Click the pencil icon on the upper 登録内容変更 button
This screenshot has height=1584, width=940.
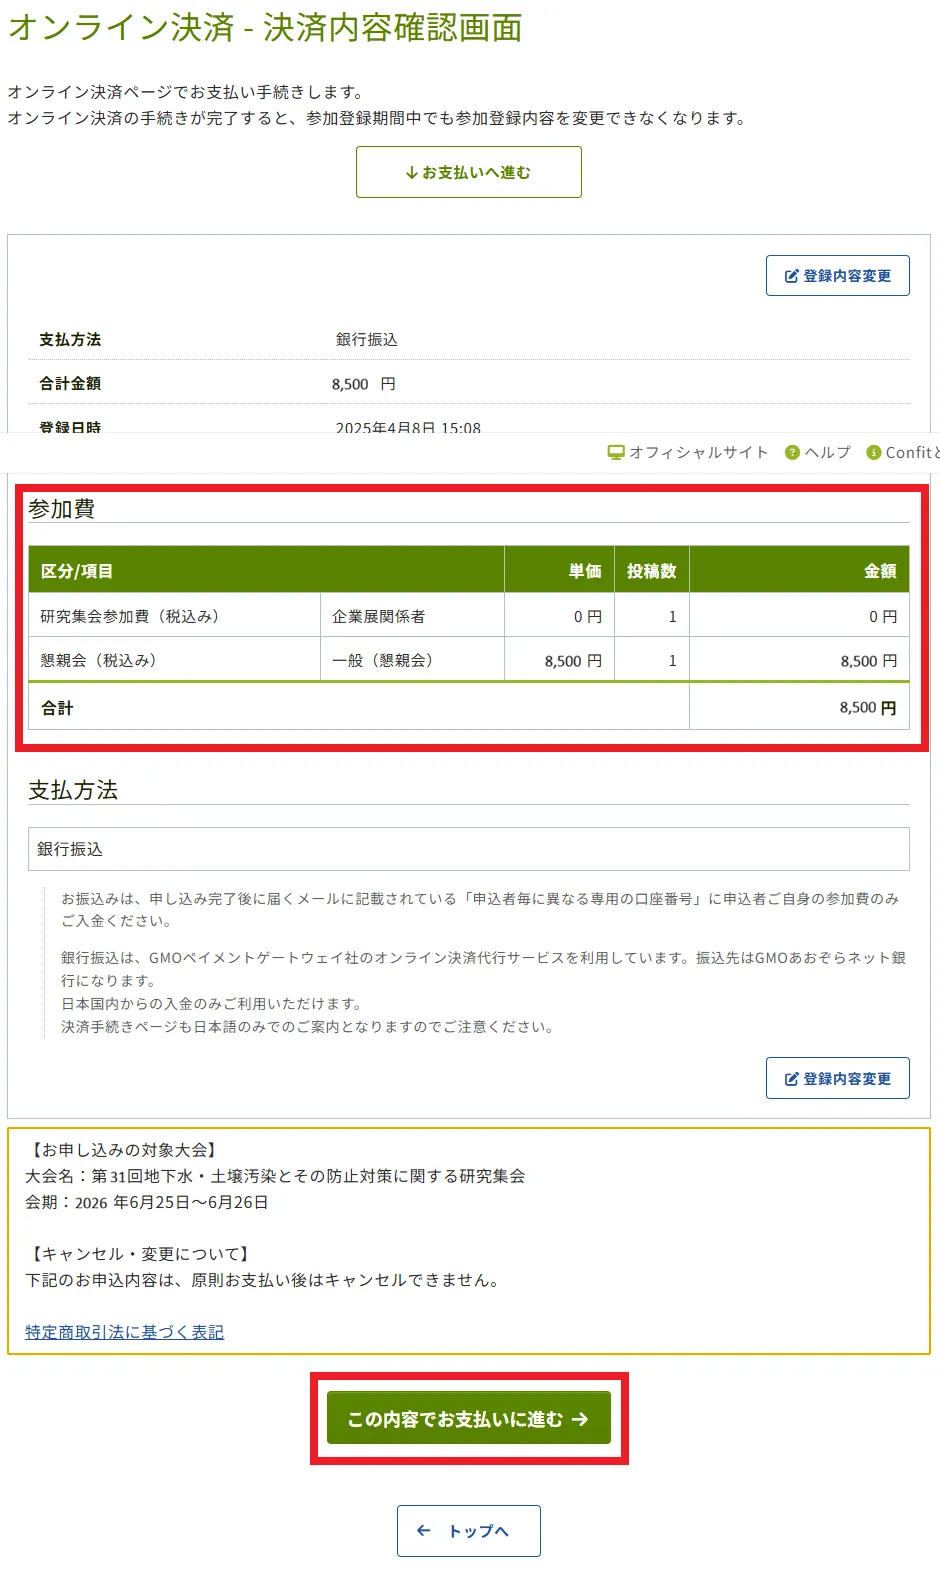791,276
